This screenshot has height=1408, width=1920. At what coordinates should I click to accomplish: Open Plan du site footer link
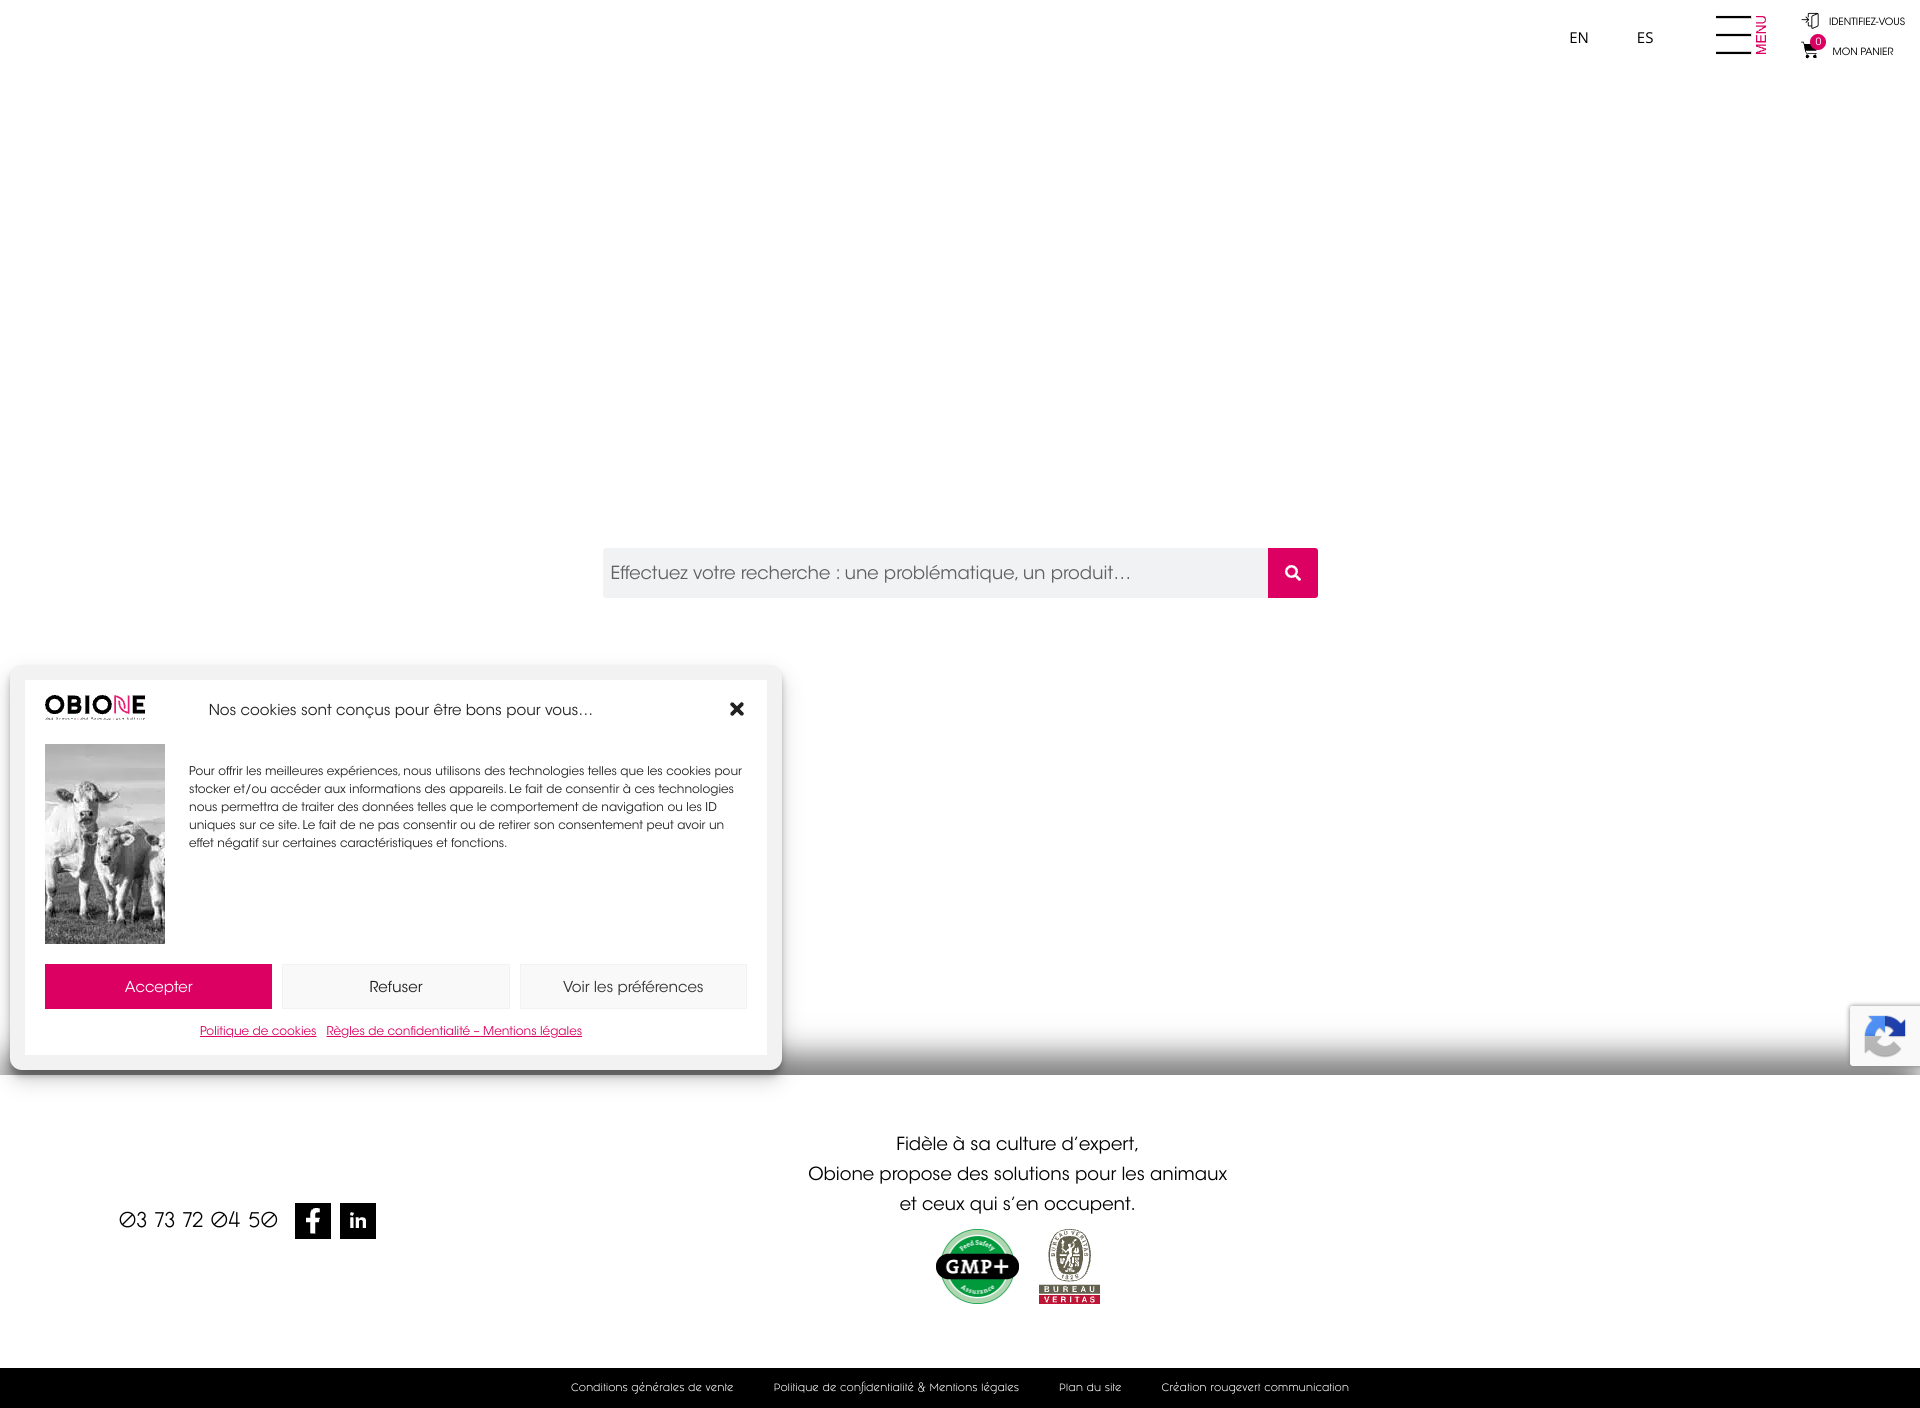(1090, 1387)
